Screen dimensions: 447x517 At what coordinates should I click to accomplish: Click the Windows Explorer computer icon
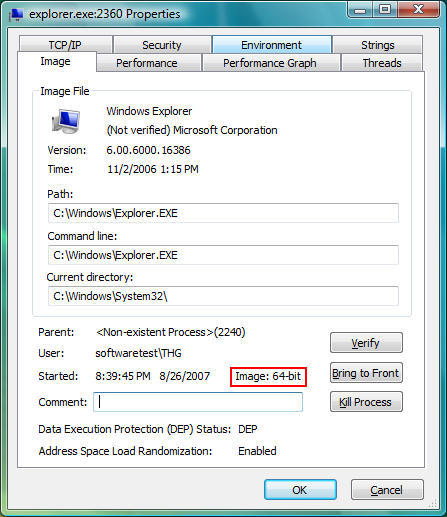coord(66,121)
